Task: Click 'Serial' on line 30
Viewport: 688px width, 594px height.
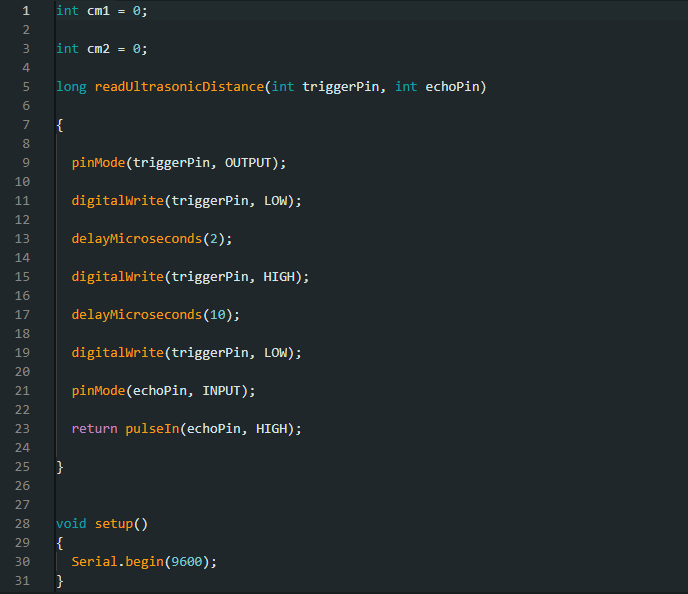Action: [94, 562]
